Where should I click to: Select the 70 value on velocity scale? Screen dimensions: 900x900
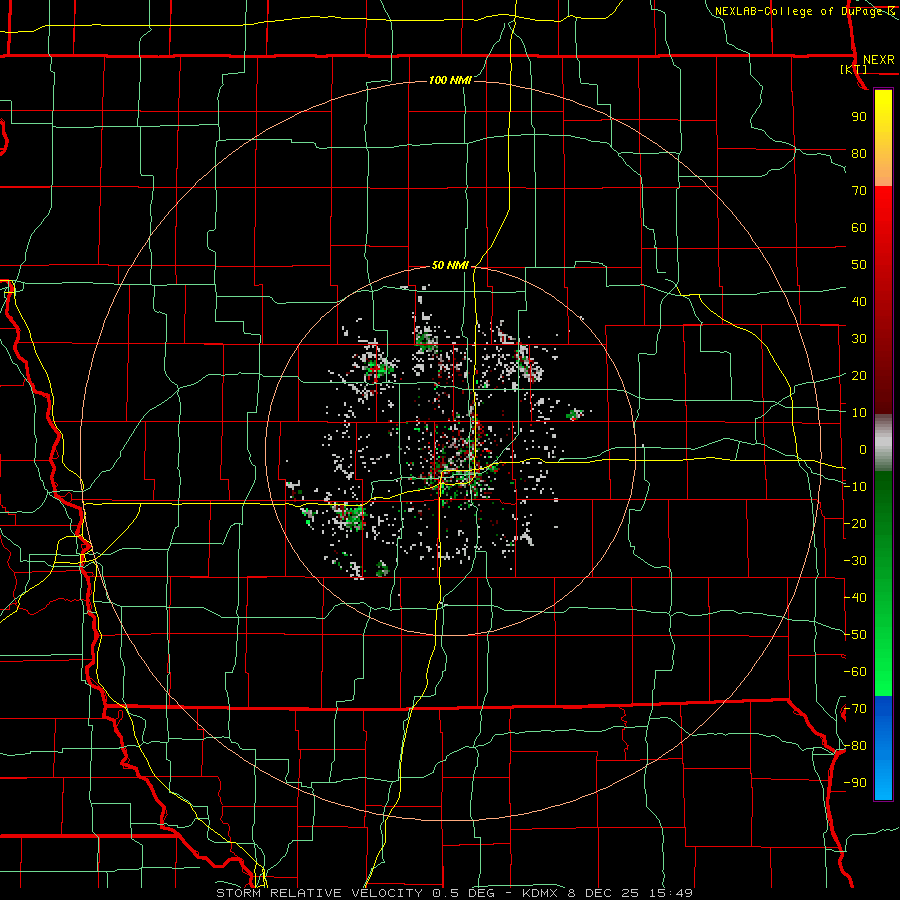click(x=859, y=191)
